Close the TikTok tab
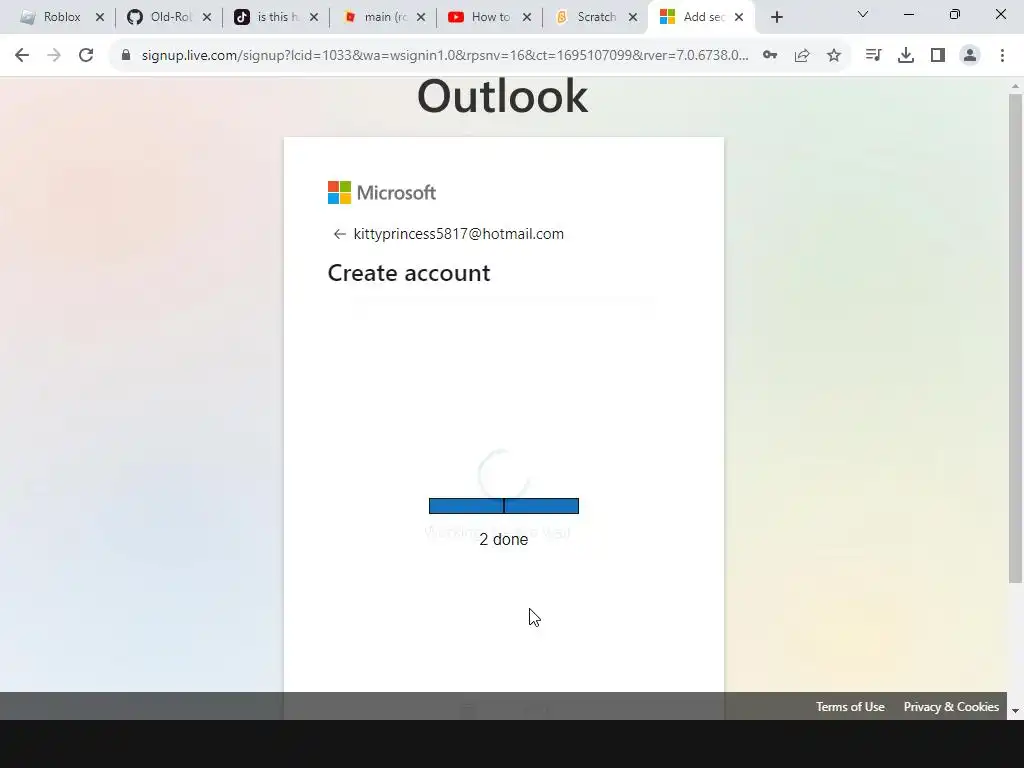Screen dimensions: 1024x768 click(314, 17)
